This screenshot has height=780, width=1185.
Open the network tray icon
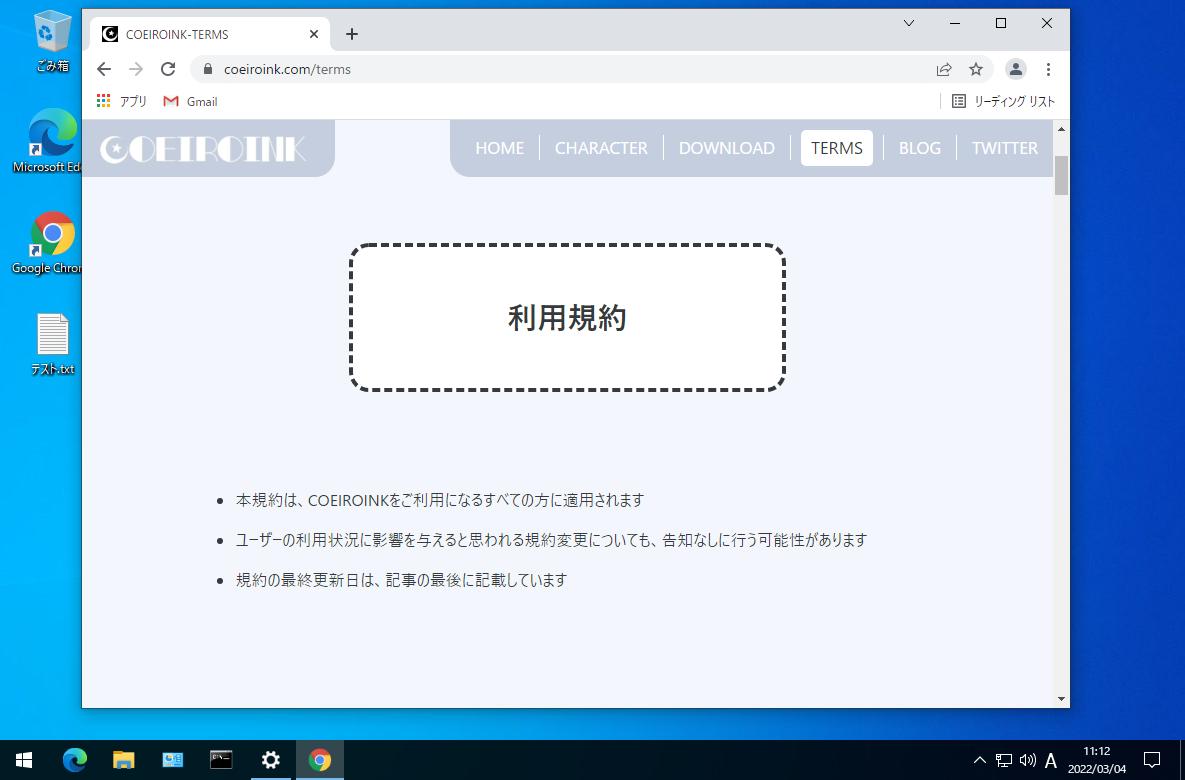click(x=1004, y=760)
